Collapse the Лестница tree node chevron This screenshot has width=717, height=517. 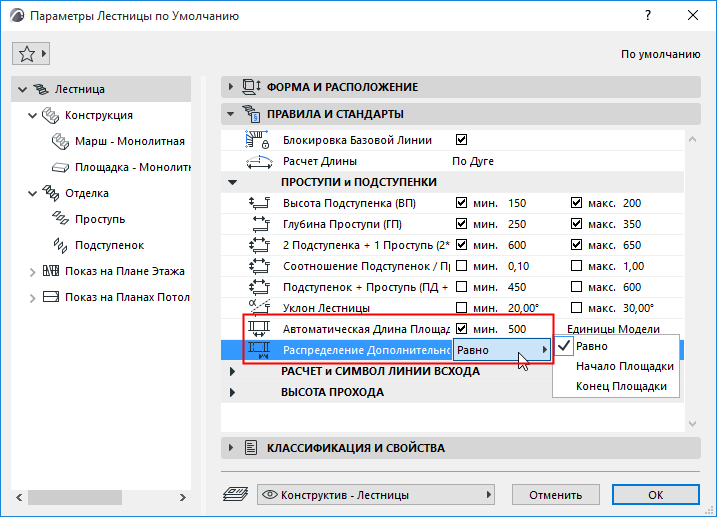coord(22,90)
